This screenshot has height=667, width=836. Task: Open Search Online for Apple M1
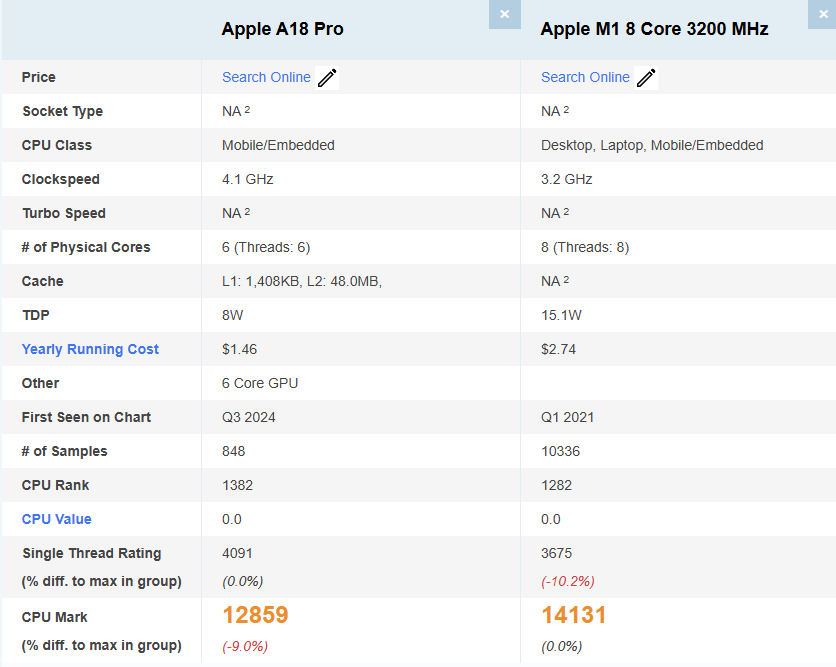point(585,77)
